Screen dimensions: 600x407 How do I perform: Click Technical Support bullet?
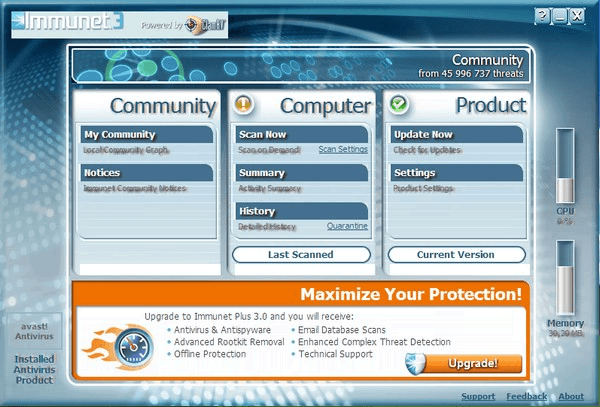tap(335, 354)
